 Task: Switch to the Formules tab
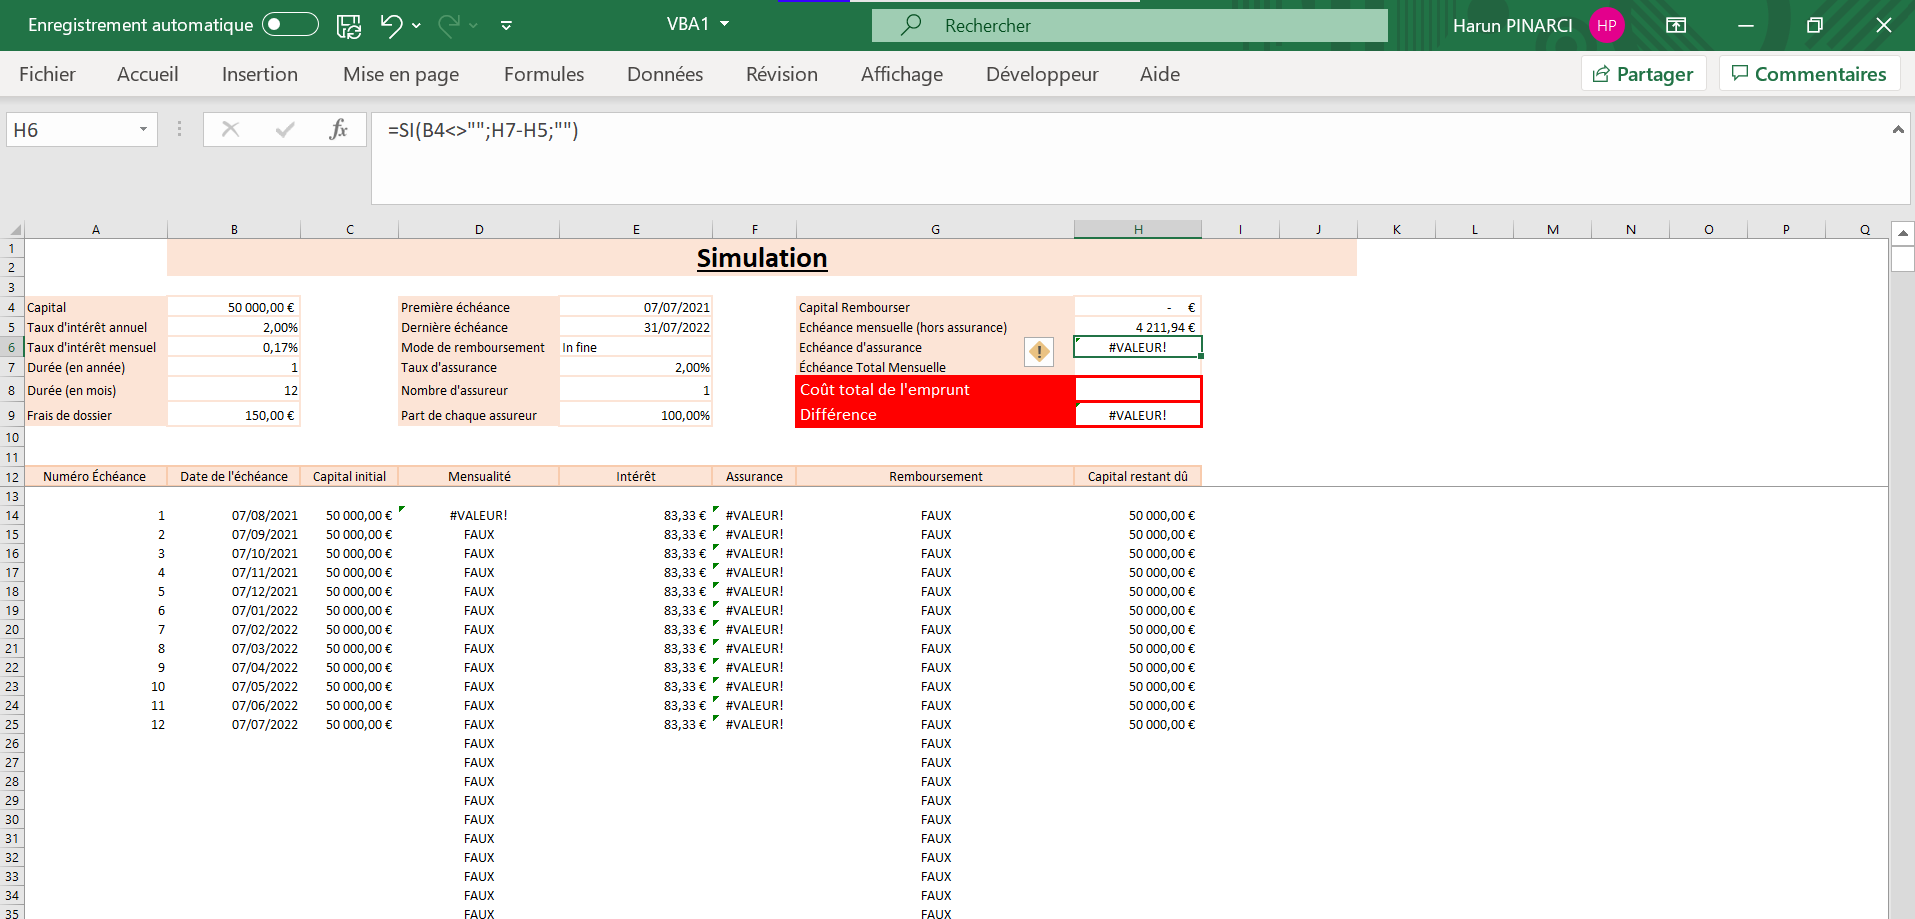pyautogui.click(x=544, y=74)
